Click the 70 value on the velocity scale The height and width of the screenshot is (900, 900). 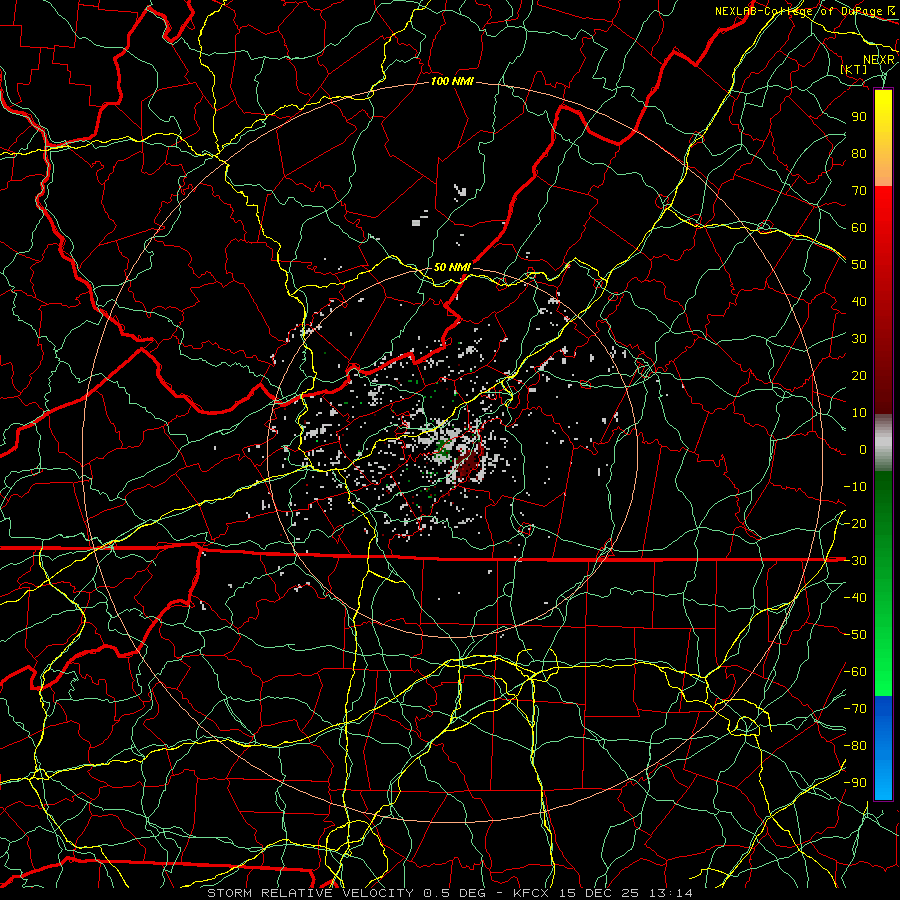pyautogui.click(x=859, y=191)
